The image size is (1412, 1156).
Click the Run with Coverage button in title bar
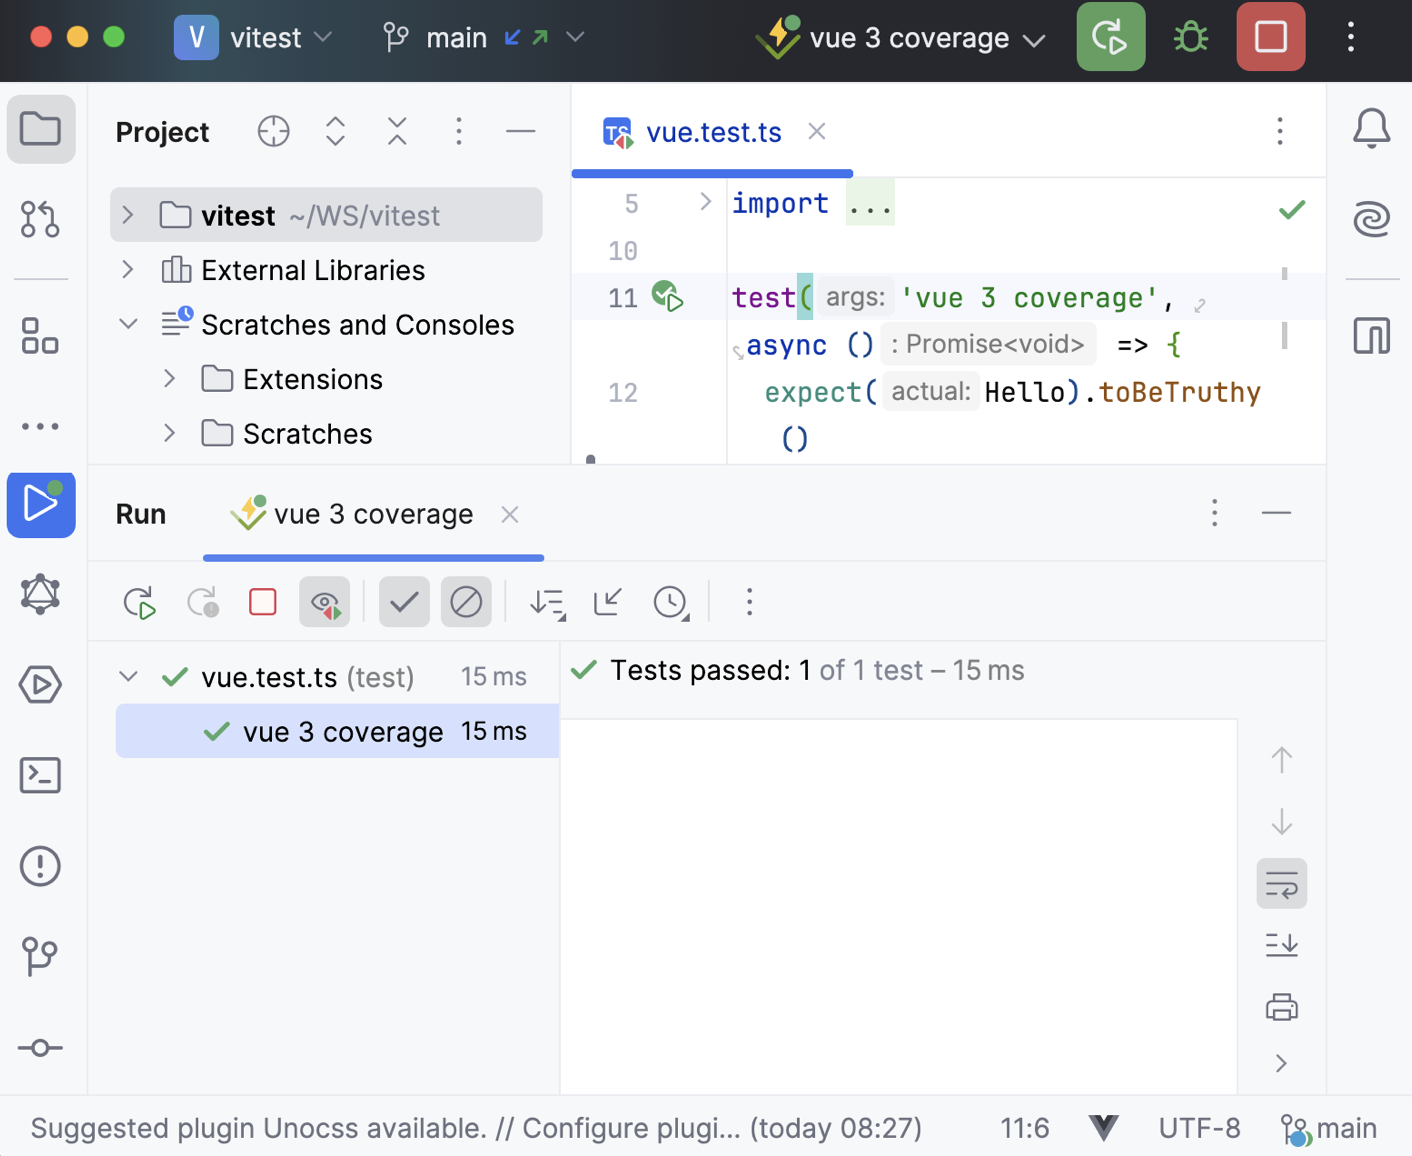pos(1110,38)
